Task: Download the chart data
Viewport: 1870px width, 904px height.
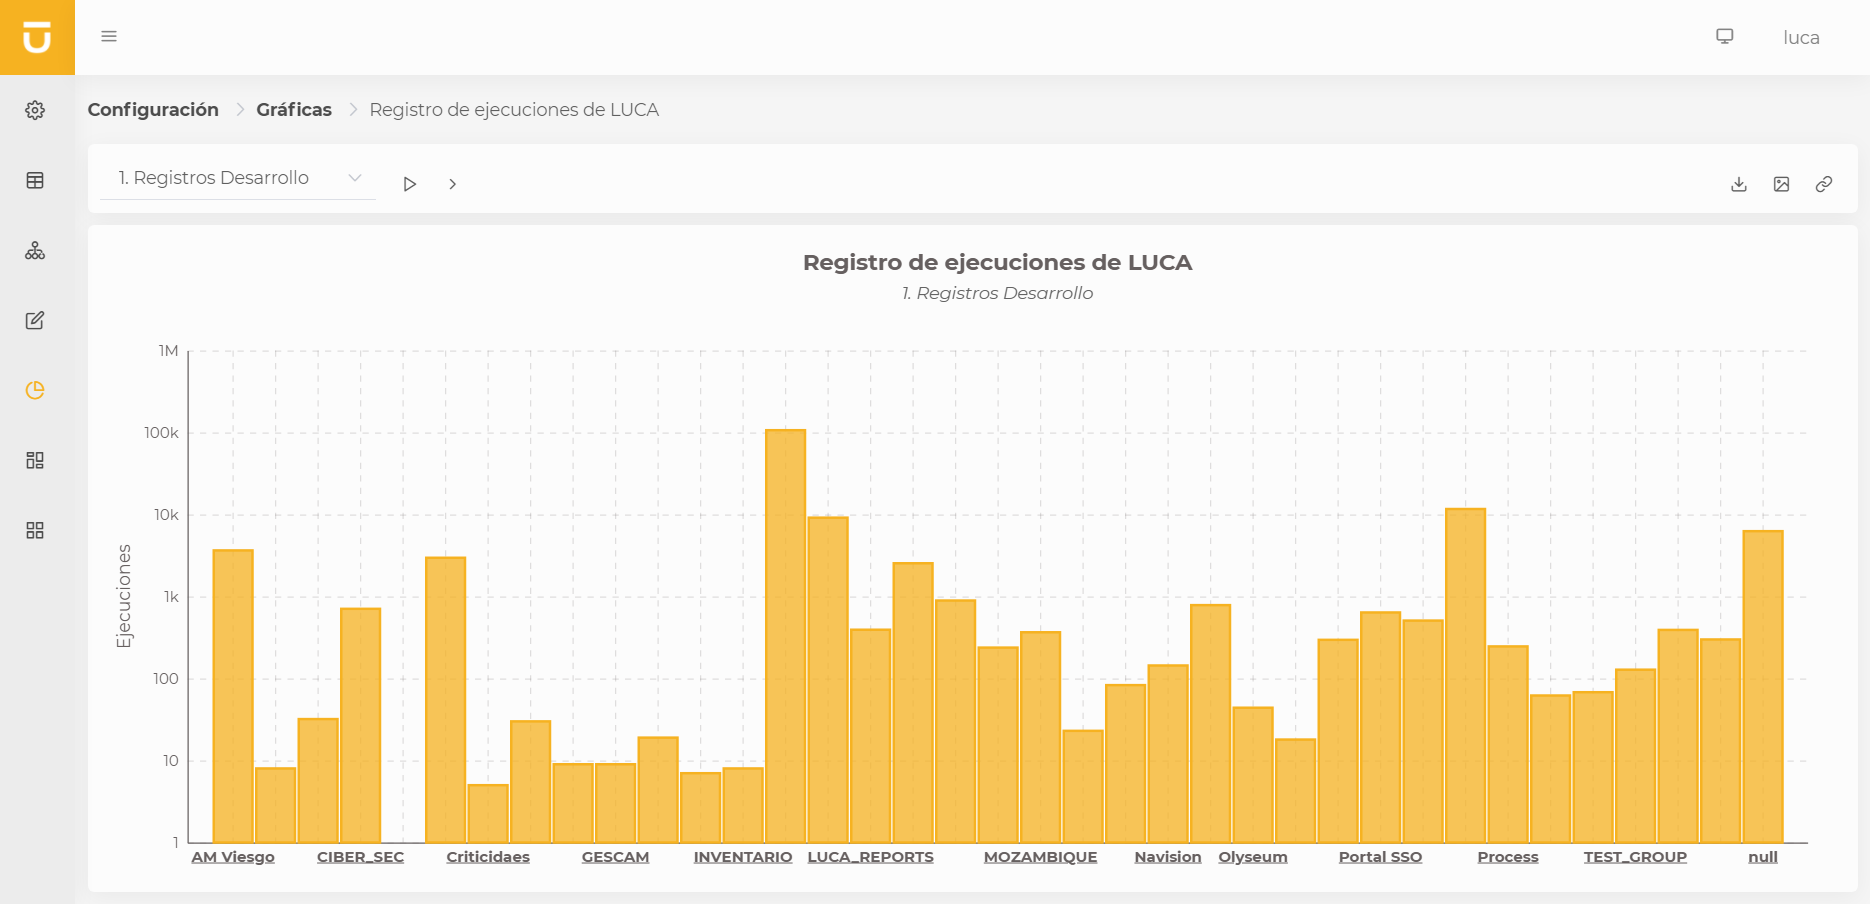Action: point(1739,184)
